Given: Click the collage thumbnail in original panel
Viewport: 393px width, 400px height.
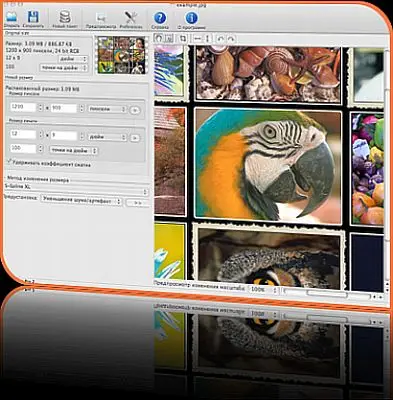Looking at the screenshot, I should 122,55.
